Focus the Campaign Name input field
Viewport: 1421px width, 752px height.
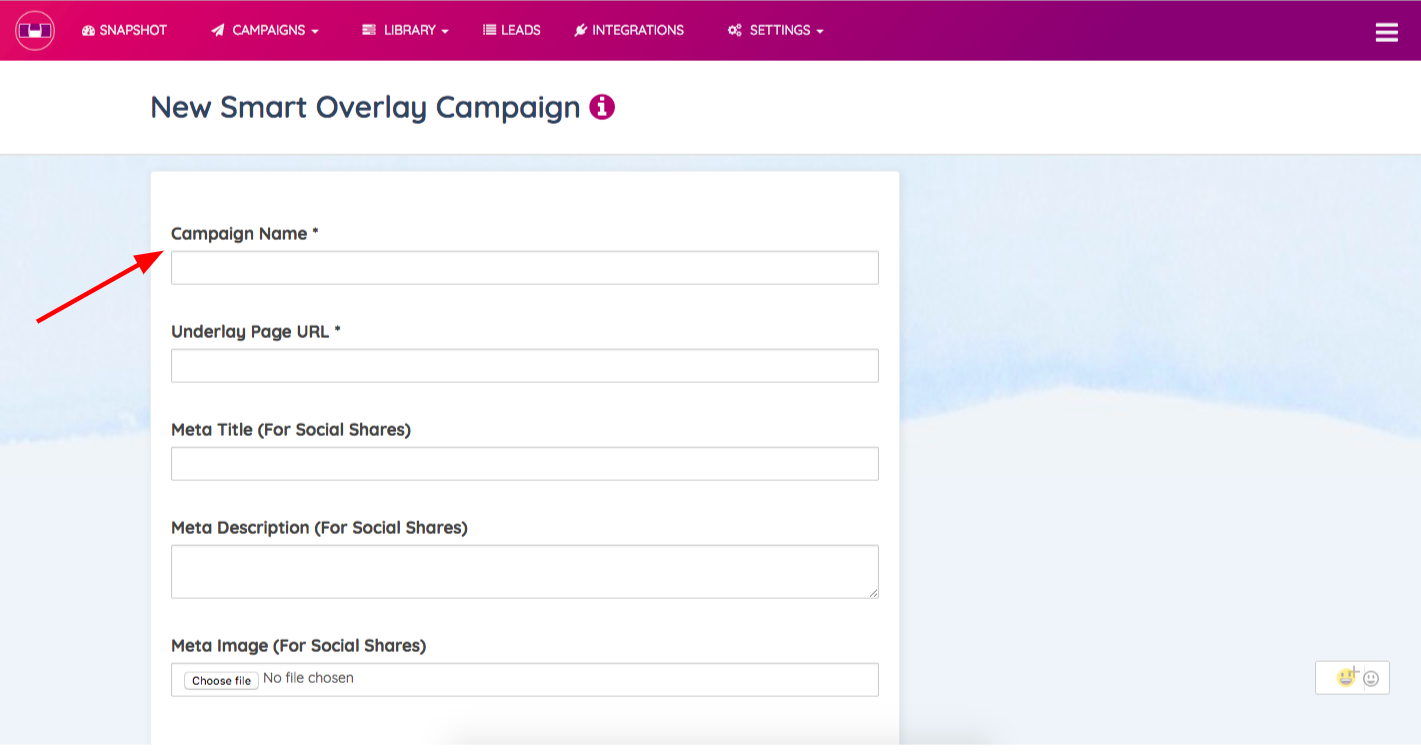click(x=525, y=268)
